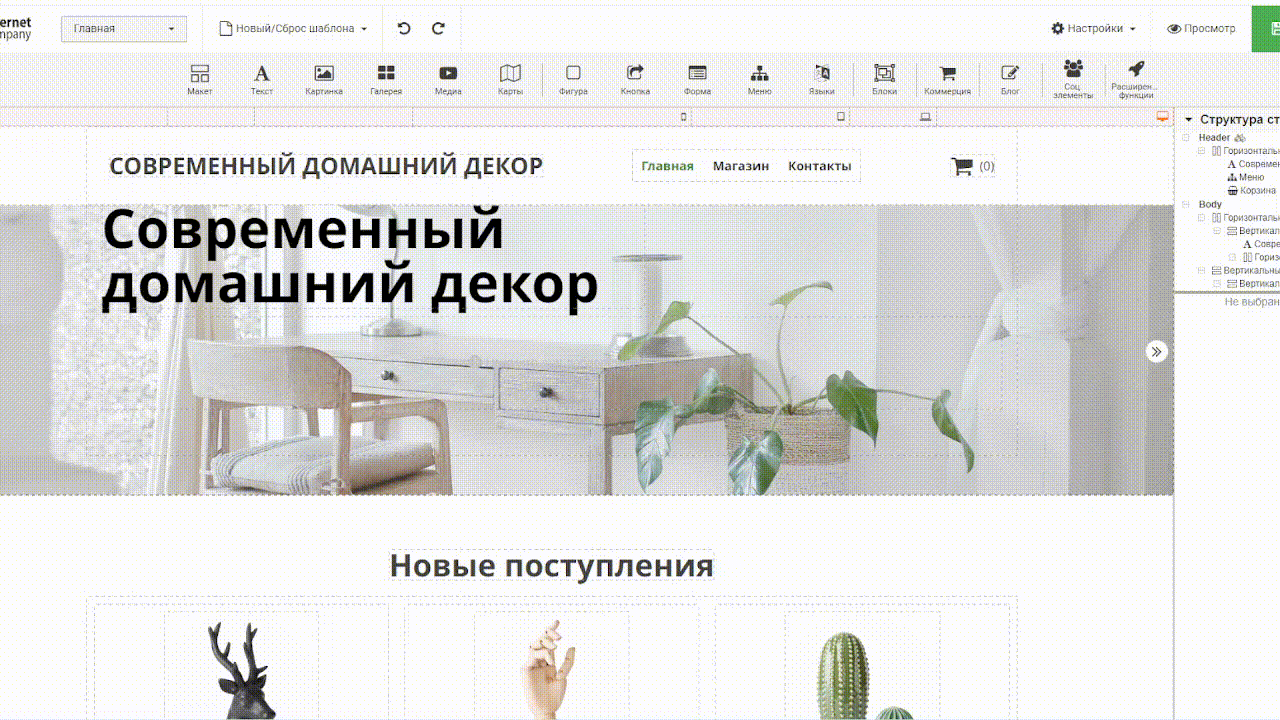Viewport: 1280px width, 720px height.
Task: Click Контакты in the site menu
Action: coord(819,166)
